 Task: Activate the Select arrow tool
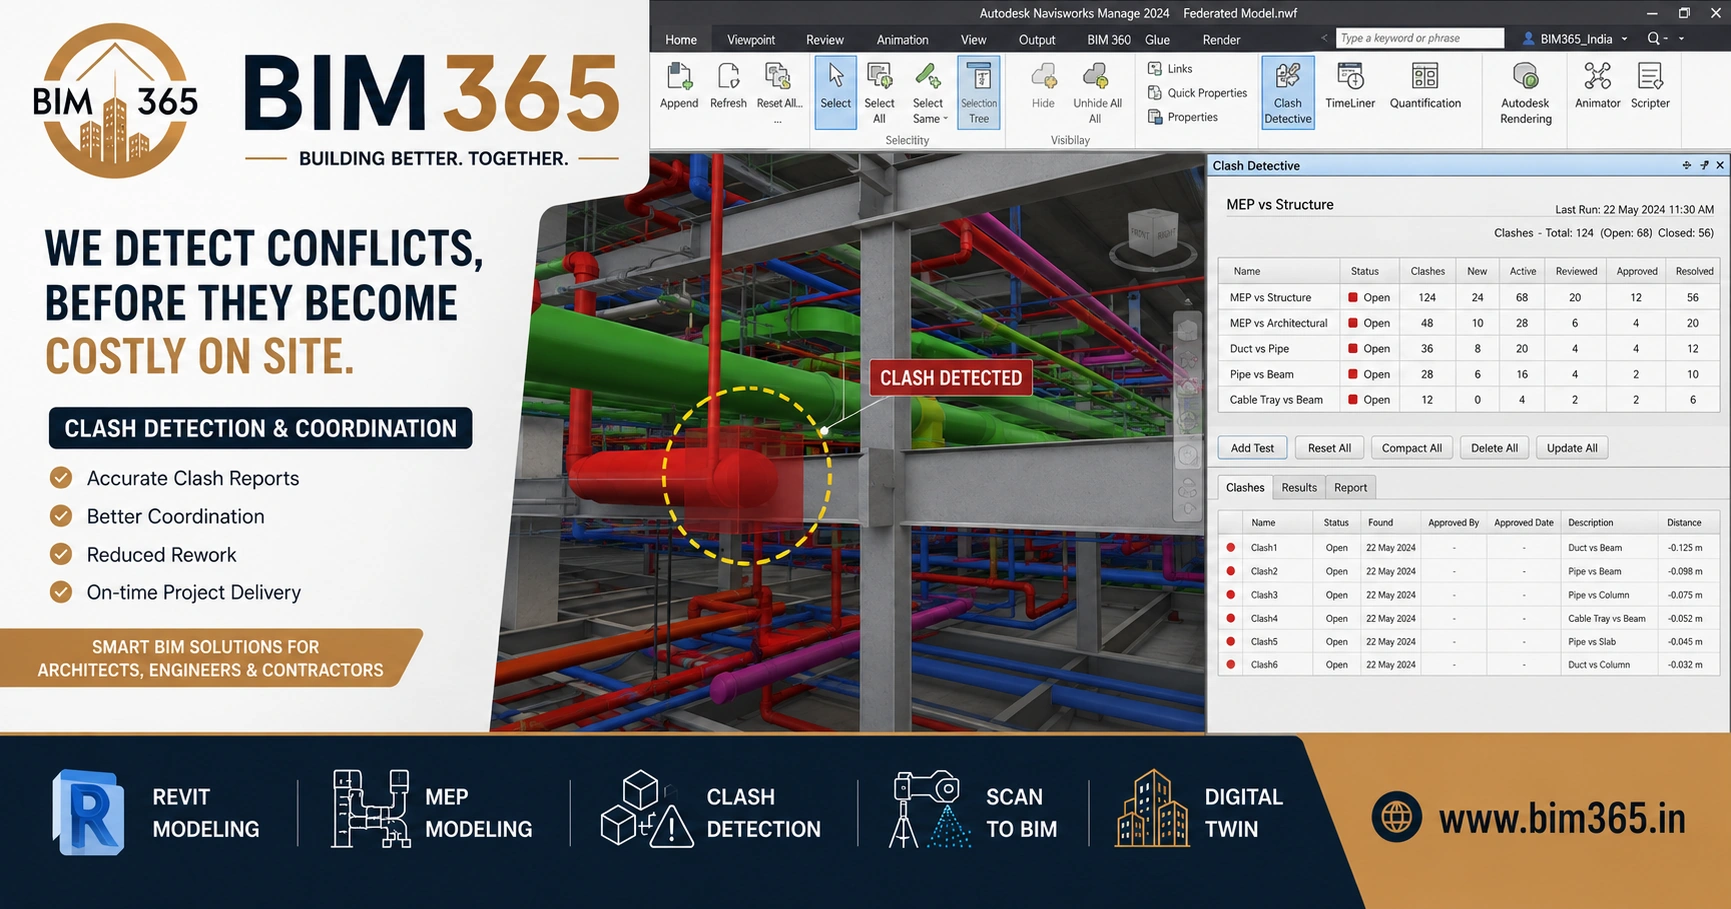tap(835, 92)
